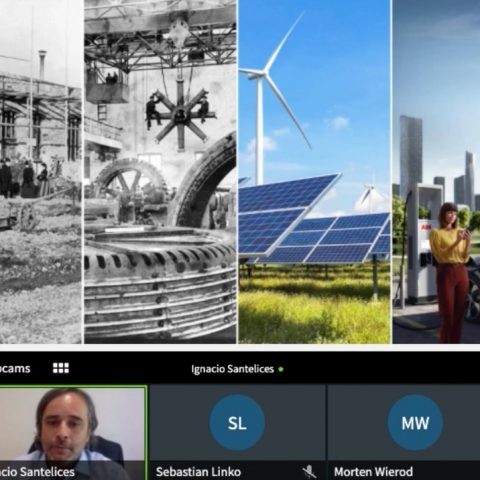Open the Webcams panel label

point(15,368)
